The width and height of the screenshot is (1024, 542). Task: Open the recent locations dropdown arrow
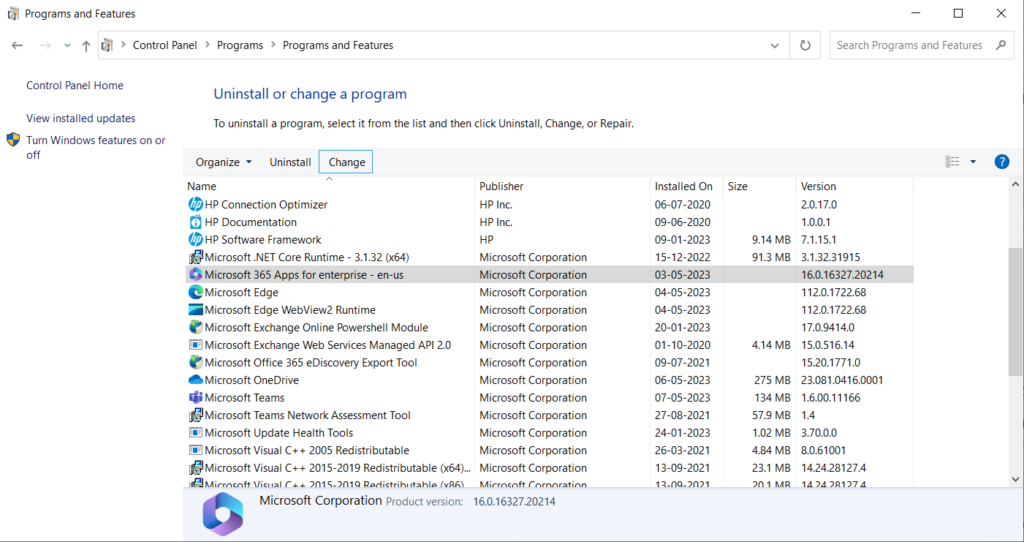pyautogui.click(x=67, y=46)
